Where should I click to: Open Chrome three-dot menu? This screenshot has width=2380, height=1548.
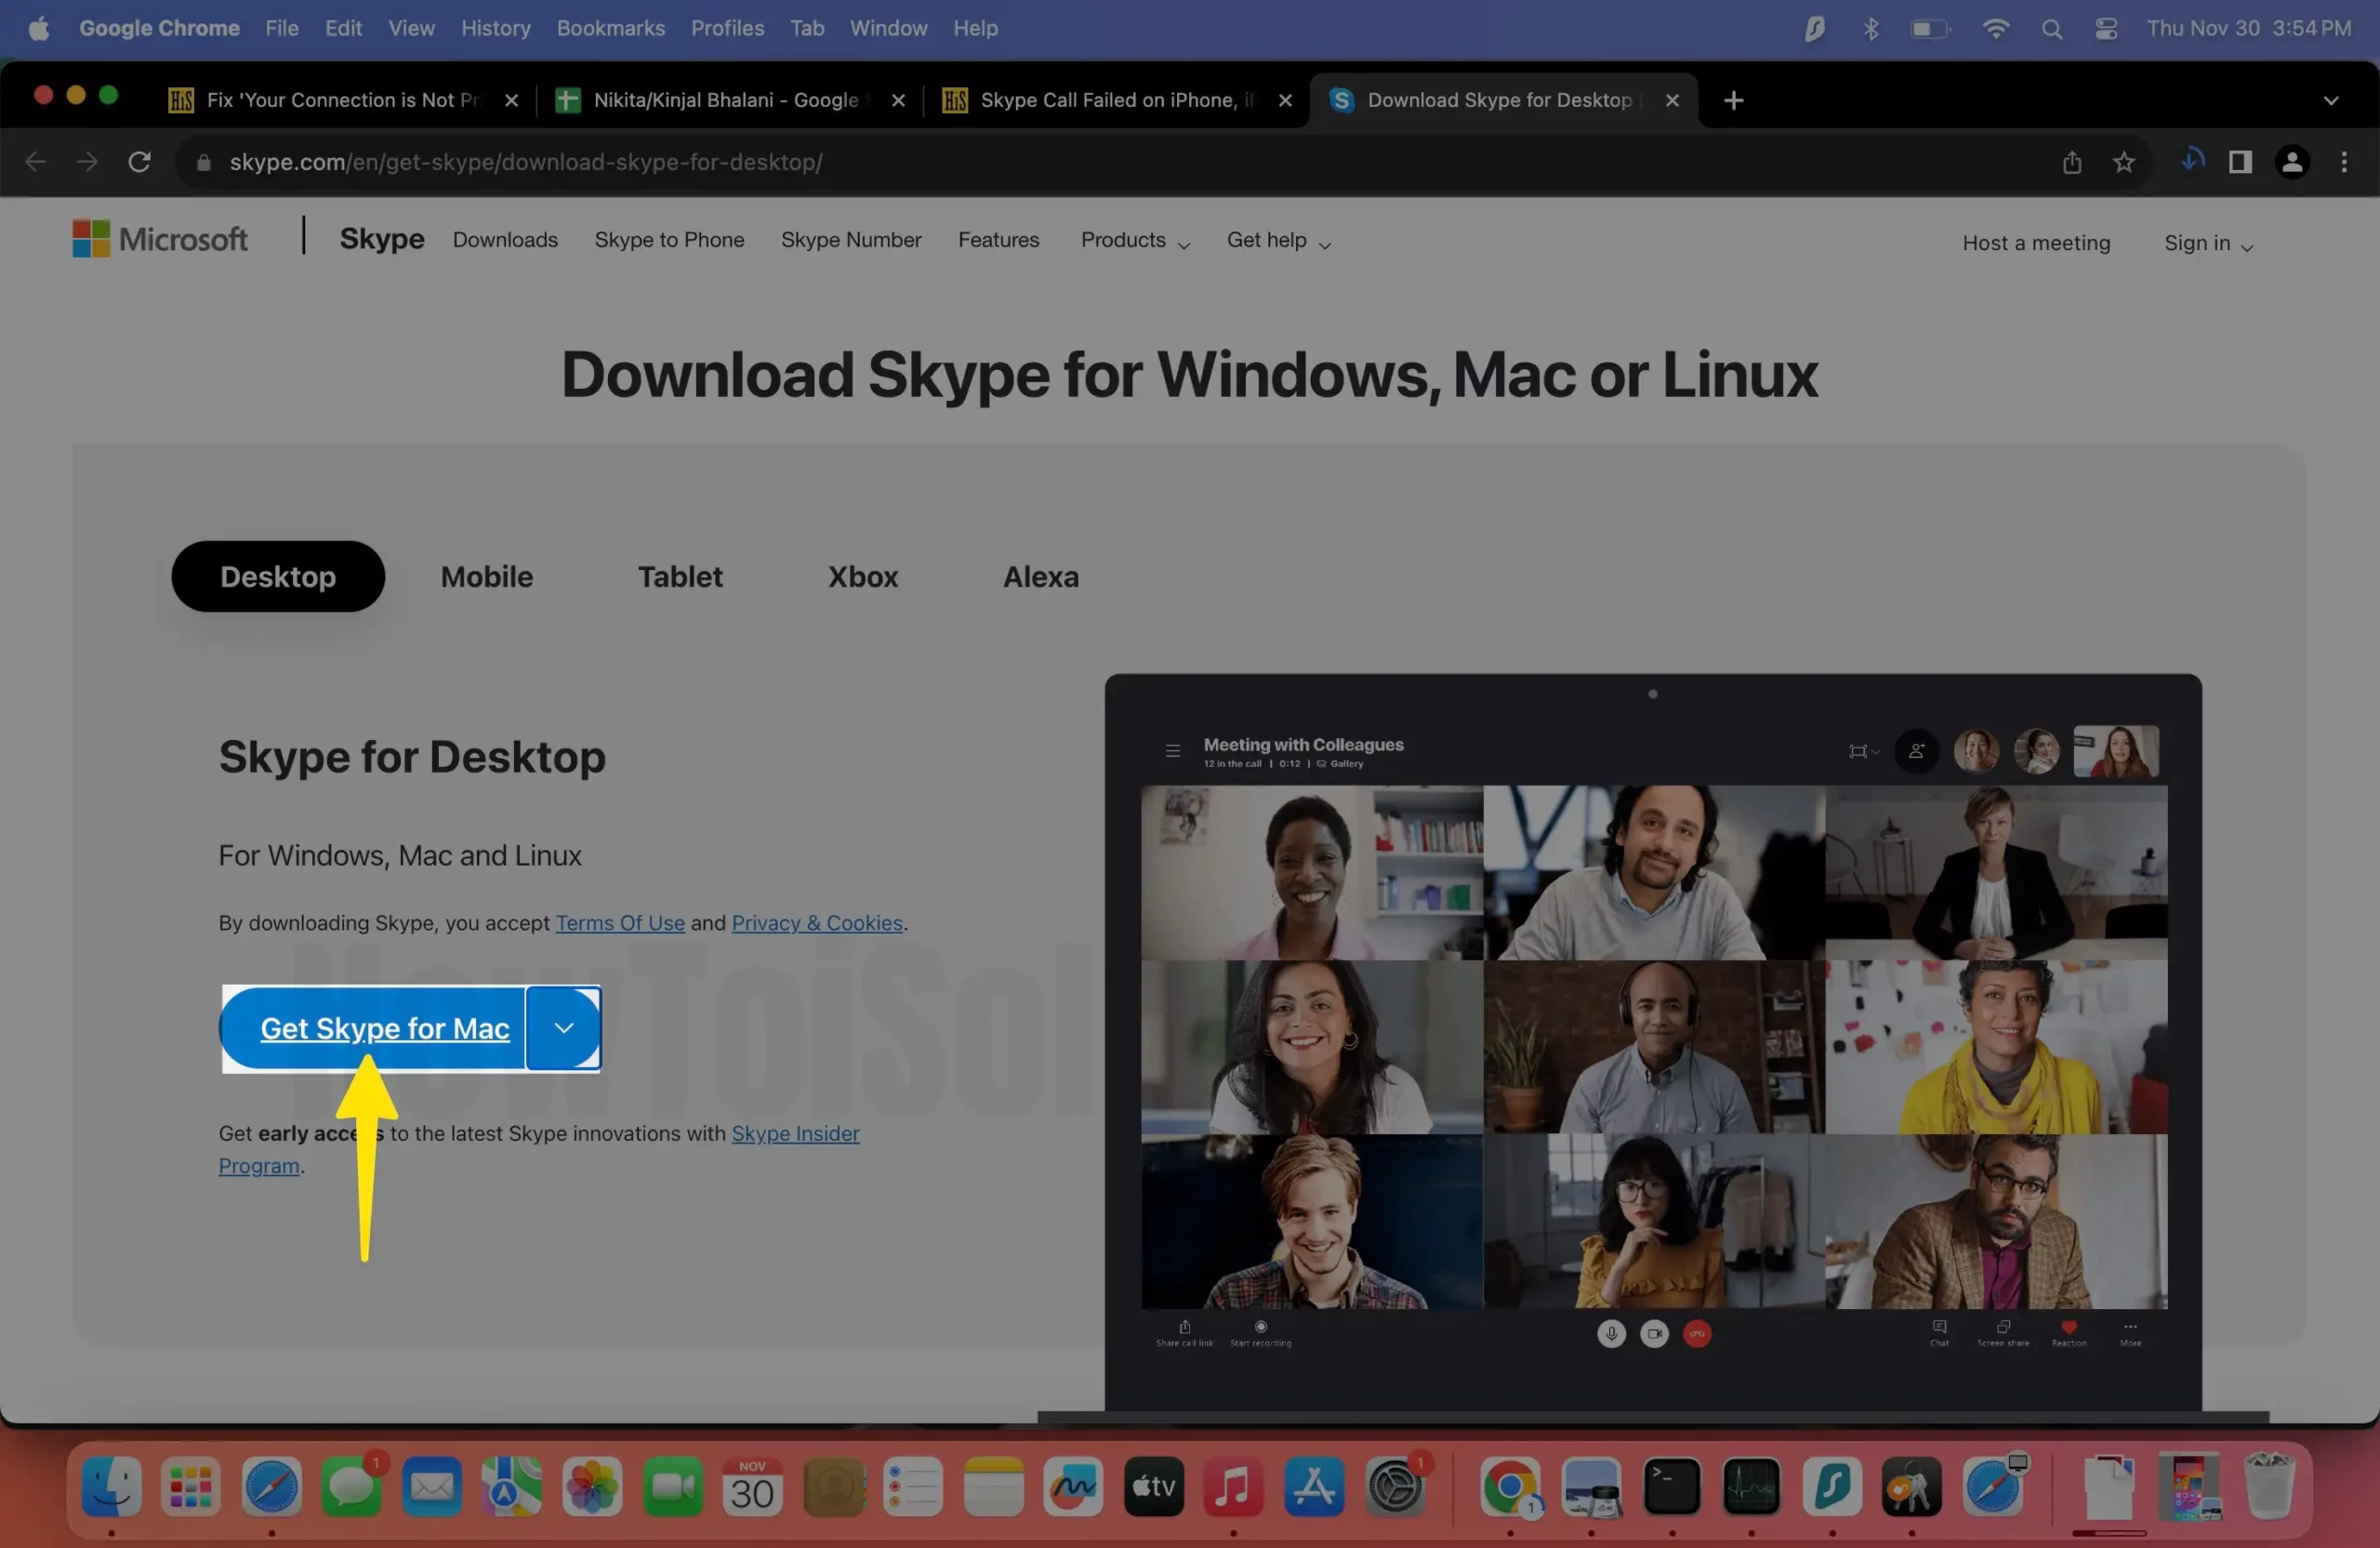tap(2344, 162)
